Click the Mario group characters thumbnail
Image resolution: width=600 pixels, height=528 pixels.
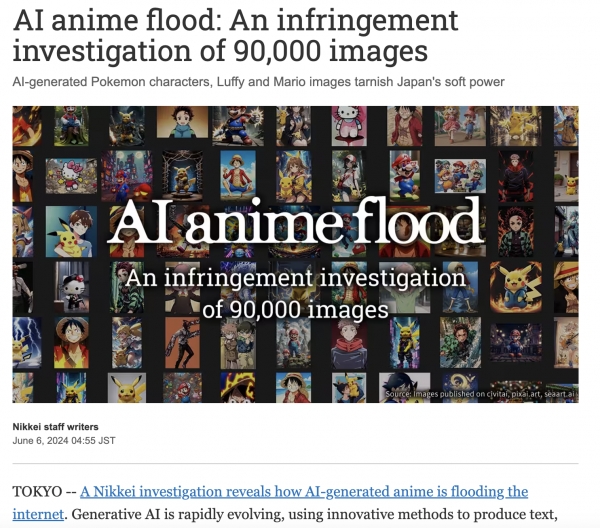460,176
